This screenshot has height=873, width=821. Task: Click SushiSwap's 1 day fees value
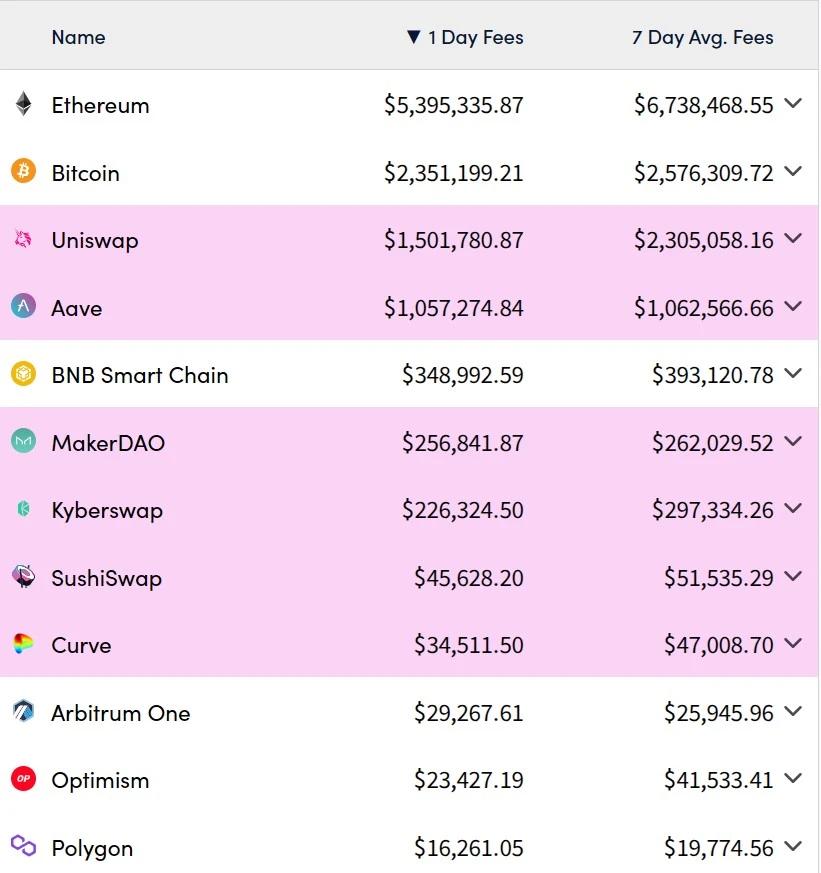point(468,577)
